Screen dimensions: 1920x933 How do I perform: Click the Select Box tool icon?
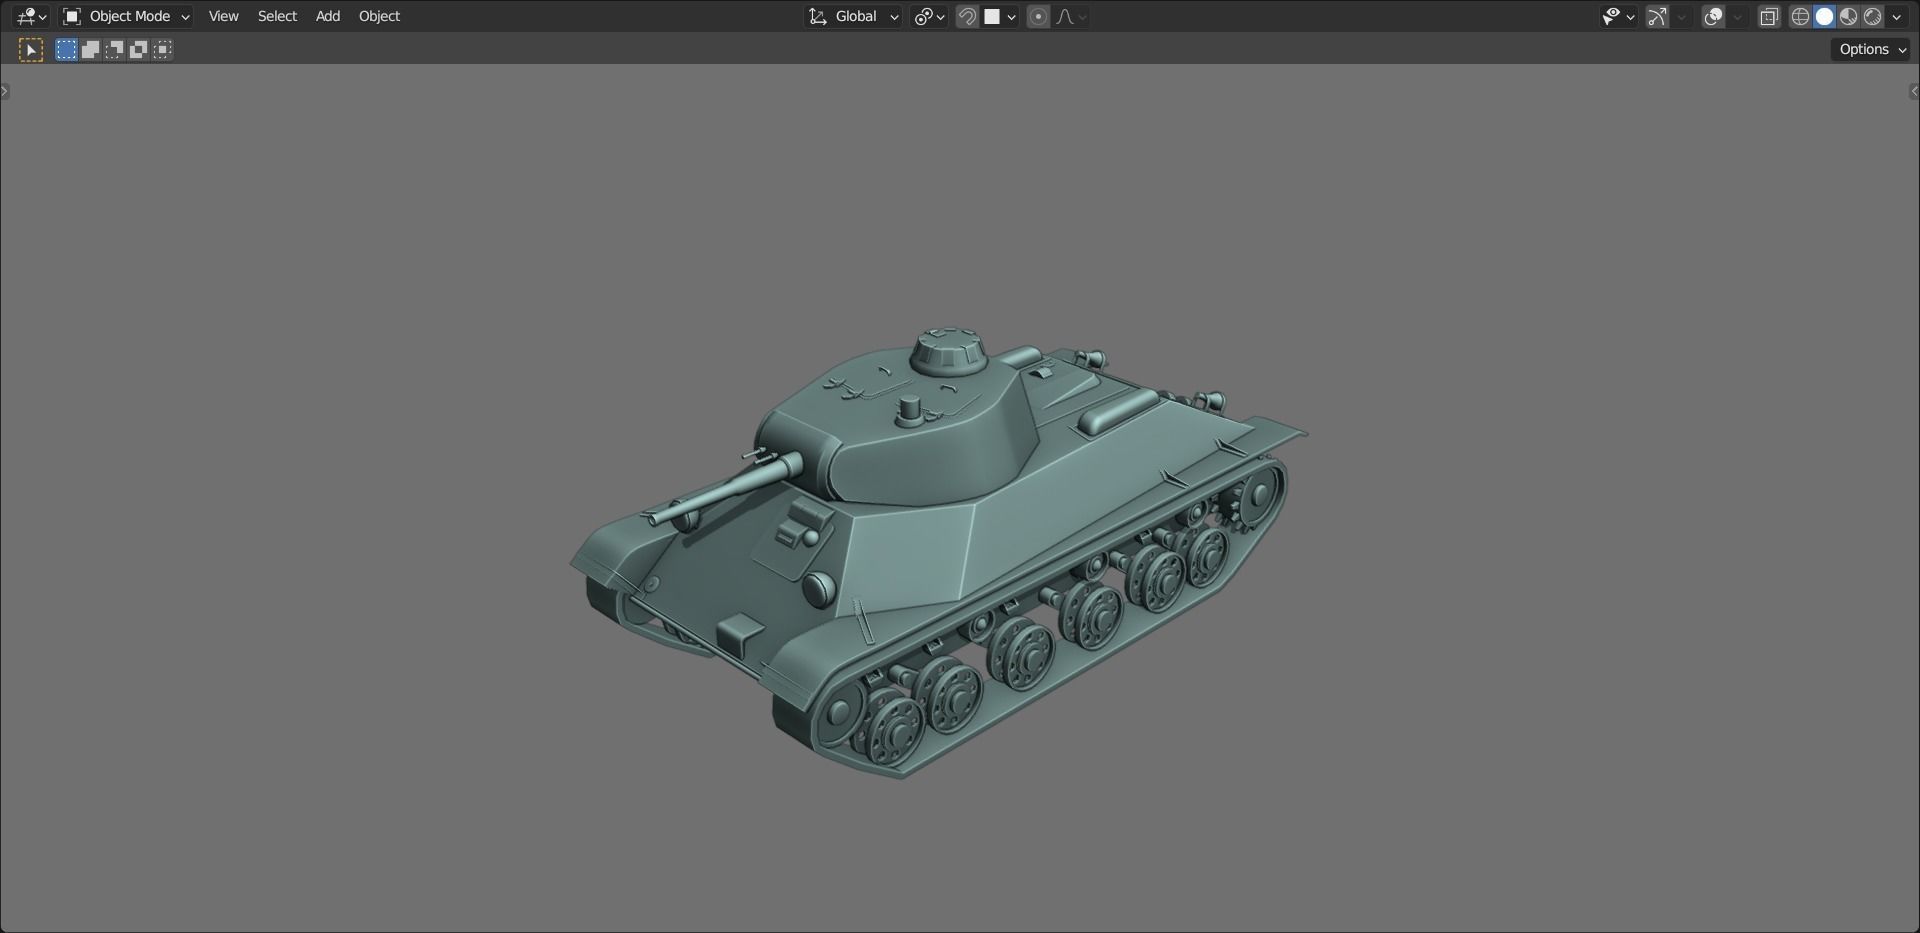point(31,50)
